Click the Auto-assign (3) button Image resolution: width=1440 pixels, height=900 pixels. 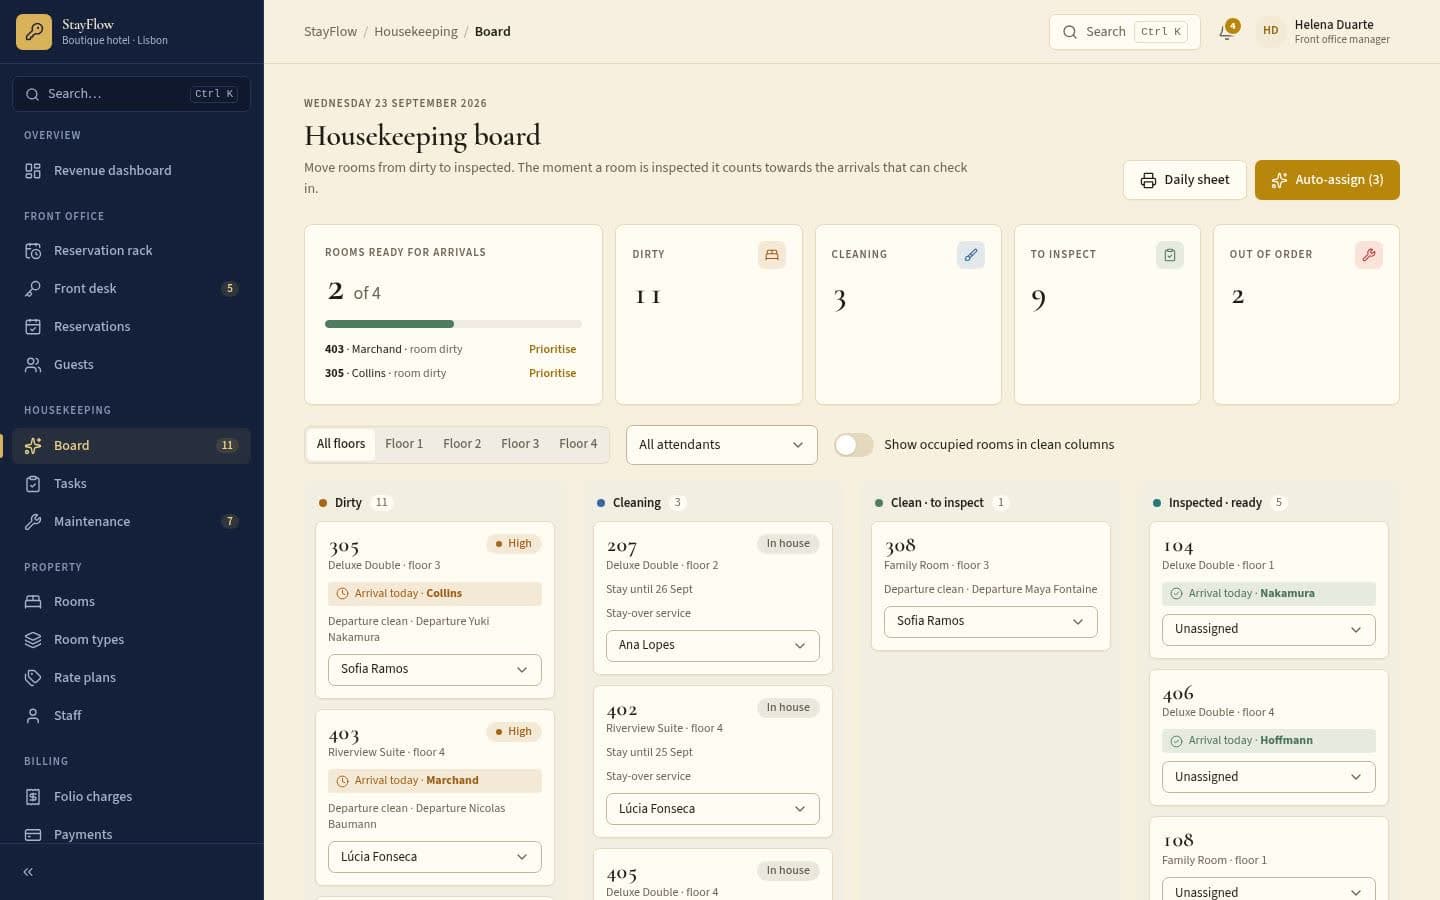[1327, 180]
